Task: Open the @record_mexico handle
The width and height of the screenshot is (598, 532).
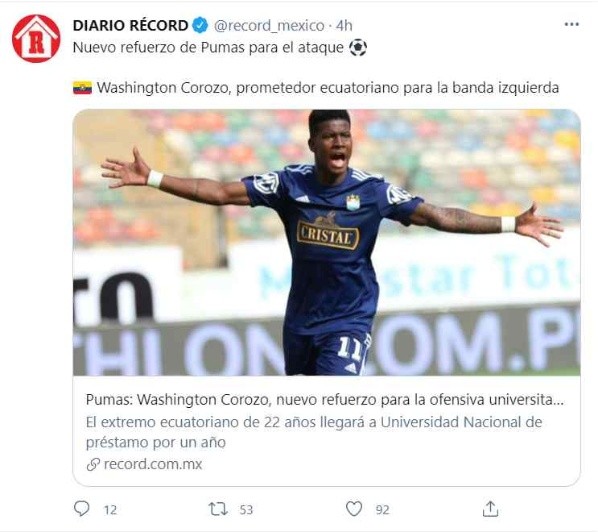Action: [x=269, y=26]
